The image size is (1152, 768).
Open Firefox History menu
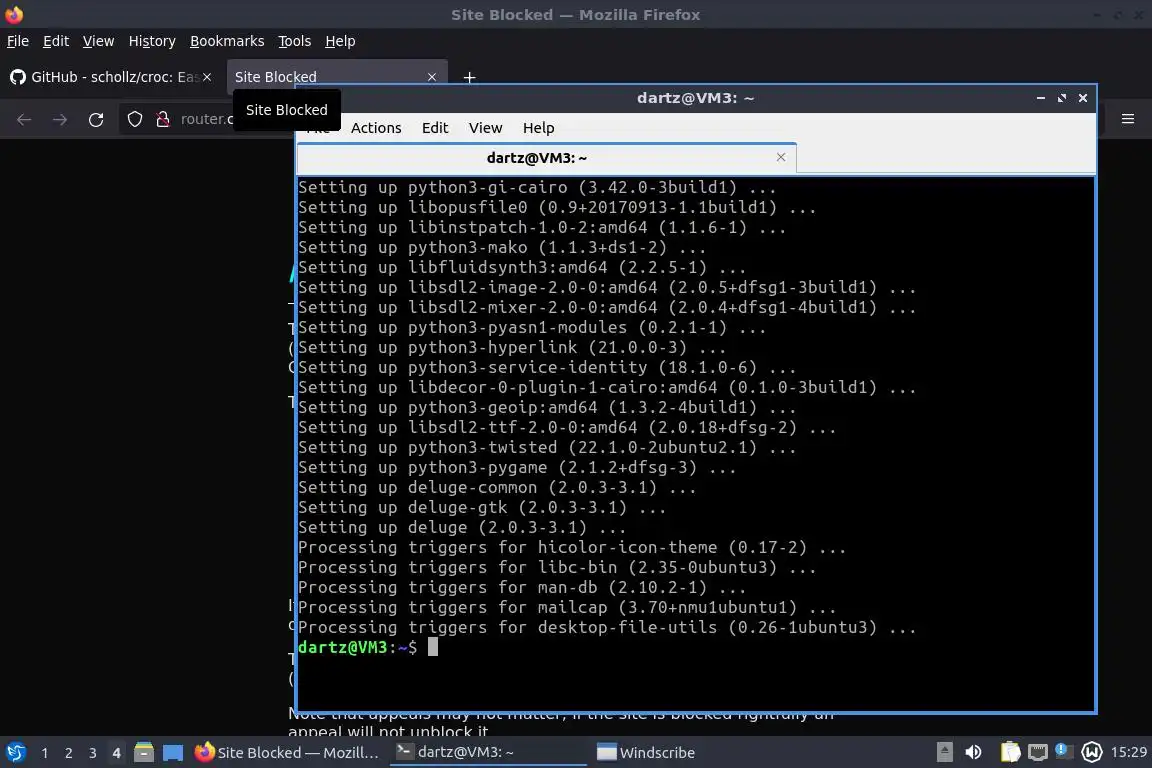click(x=152, y=41)
